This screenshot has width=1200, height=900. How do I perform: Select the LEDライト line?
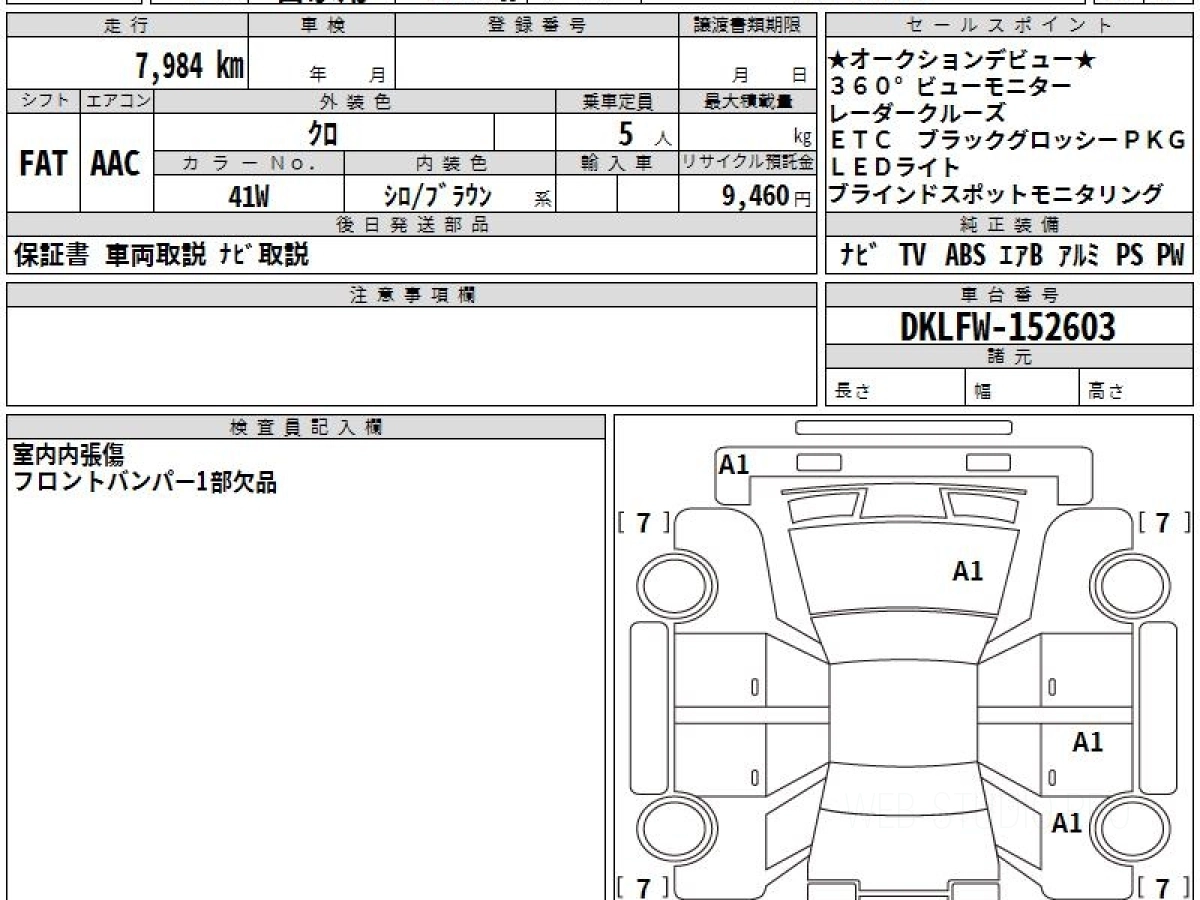click(895, 167)
